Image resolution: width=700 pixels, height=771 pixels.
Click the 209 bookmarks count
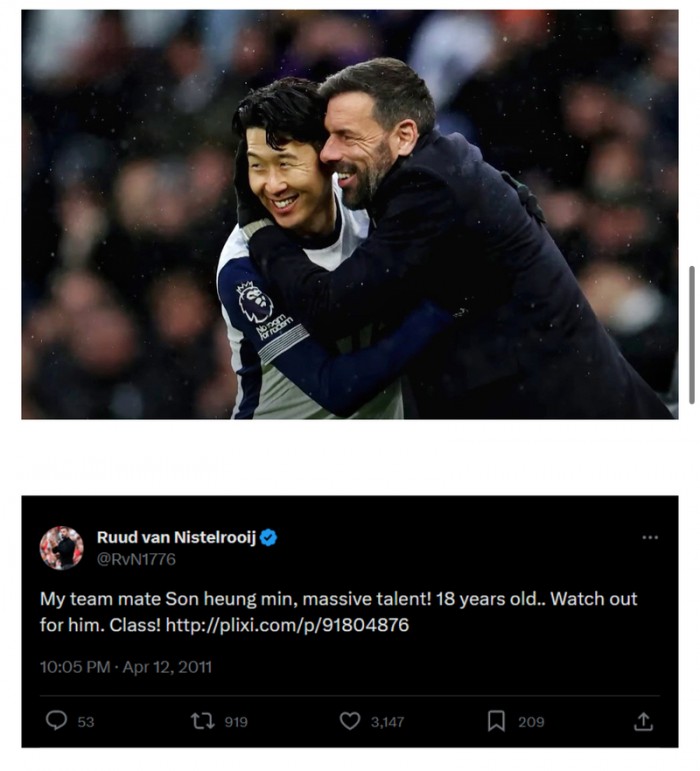coord(531,721)
